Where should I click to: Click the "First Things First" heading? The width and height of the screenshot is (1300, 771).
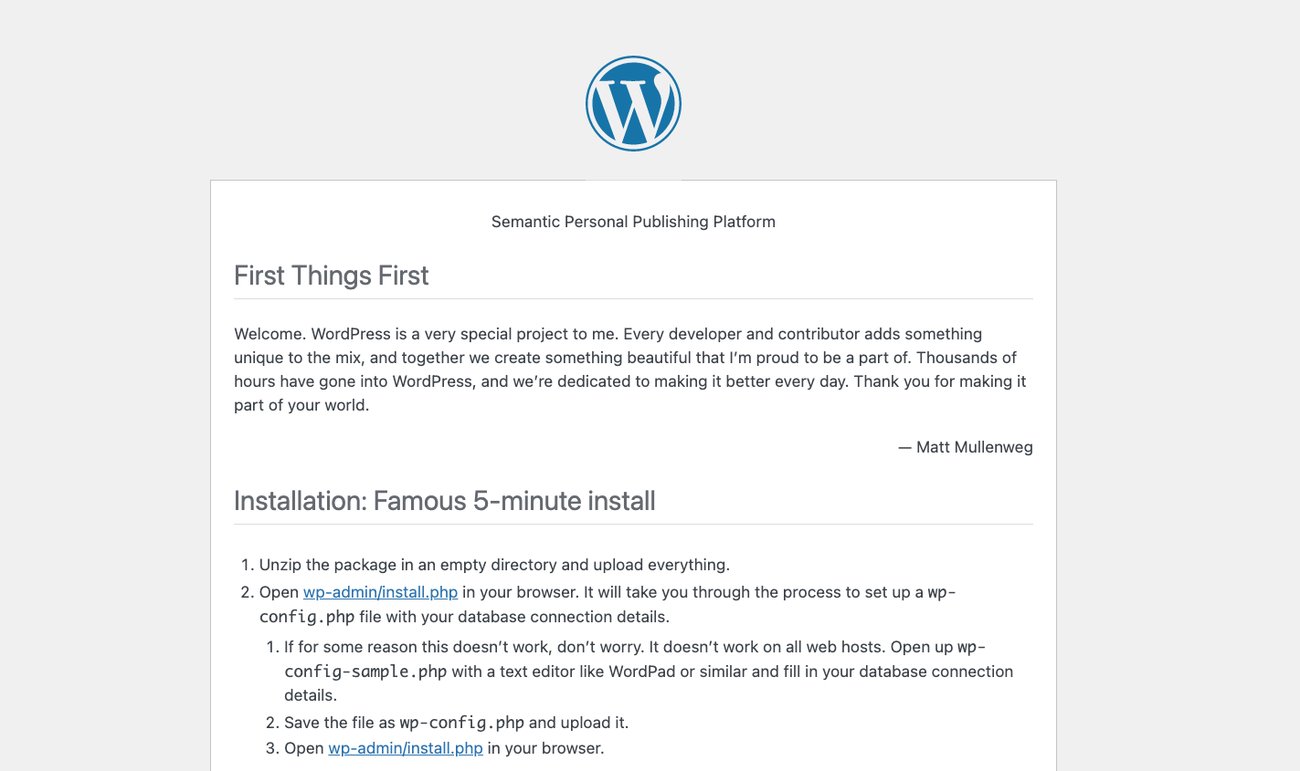[331, 275]
